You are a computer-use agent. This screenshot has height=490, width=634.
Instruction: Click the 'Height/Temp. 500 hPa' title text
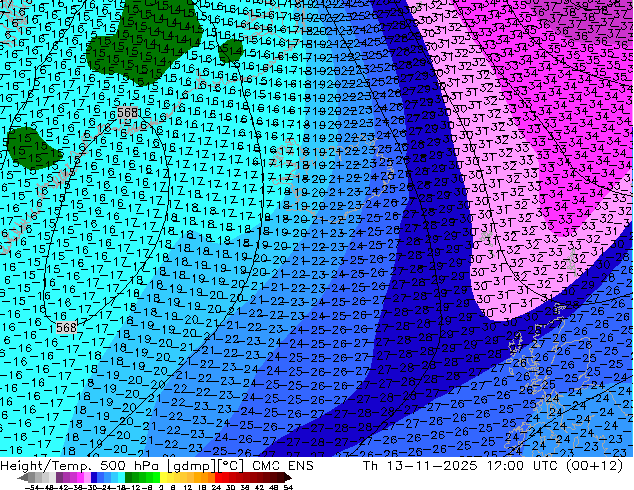(x=81, y=466)
